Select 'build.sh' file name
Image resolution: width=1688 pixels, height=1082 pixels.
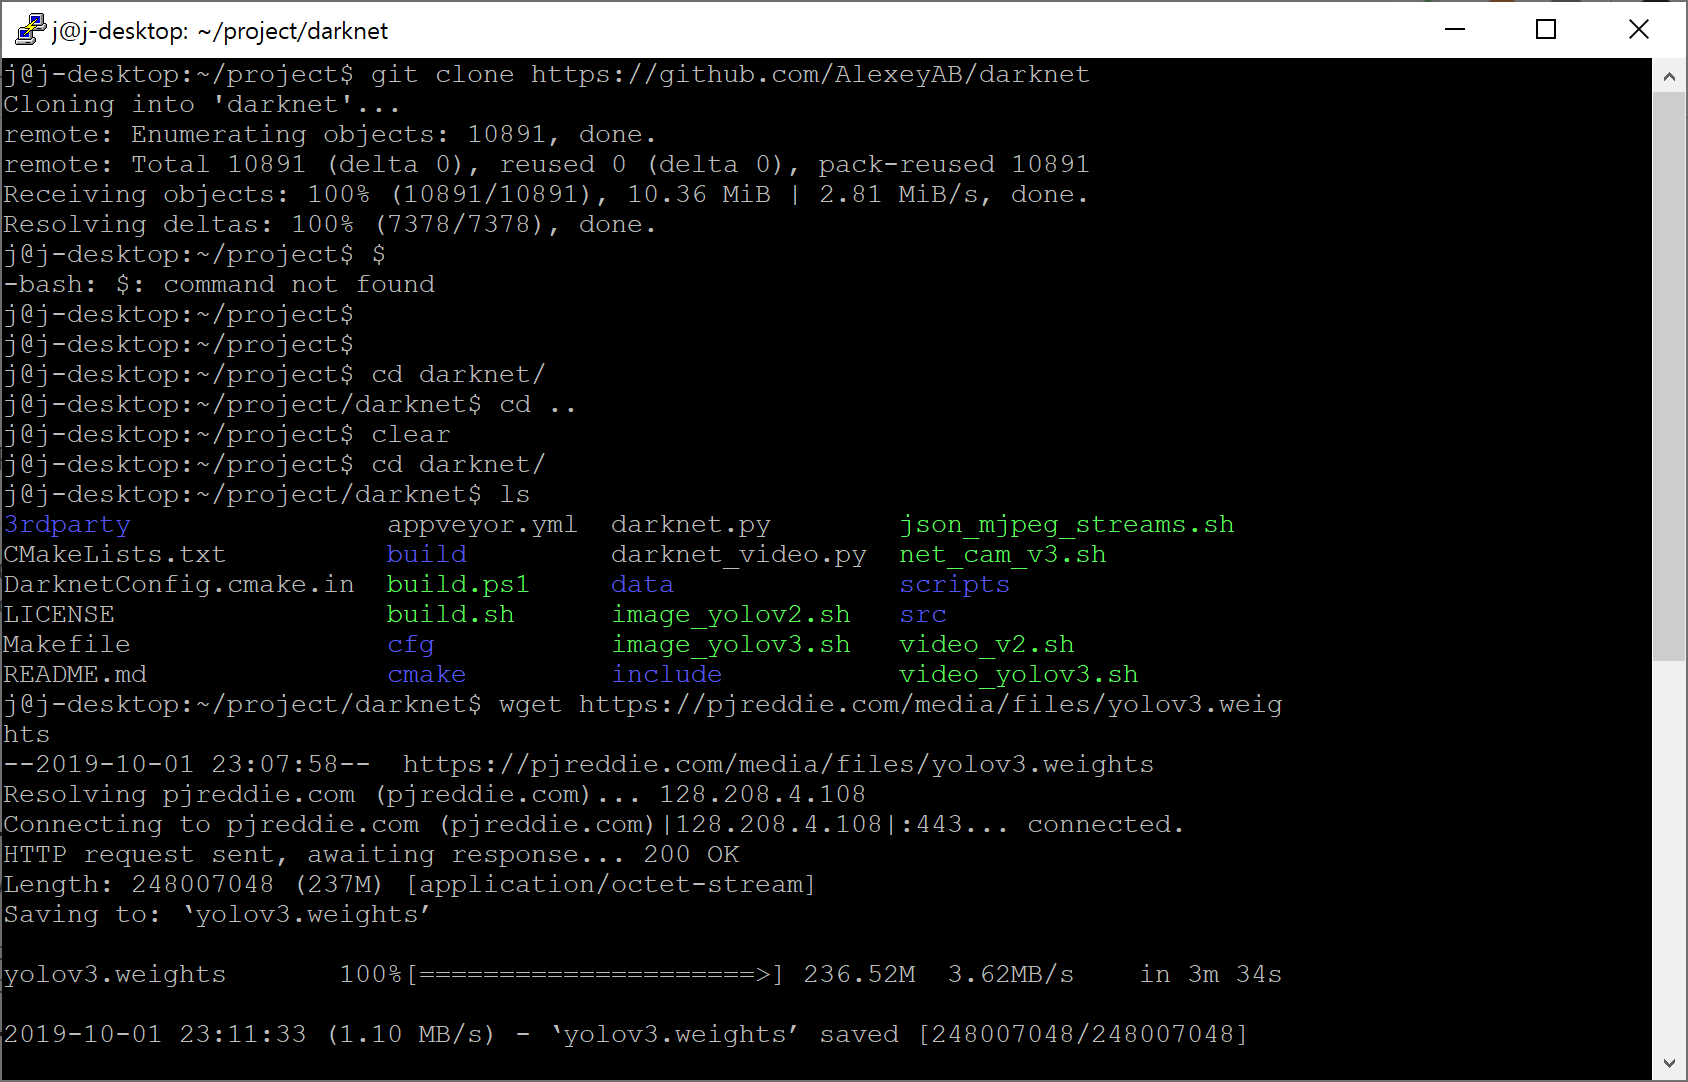[x=450, y=615]
